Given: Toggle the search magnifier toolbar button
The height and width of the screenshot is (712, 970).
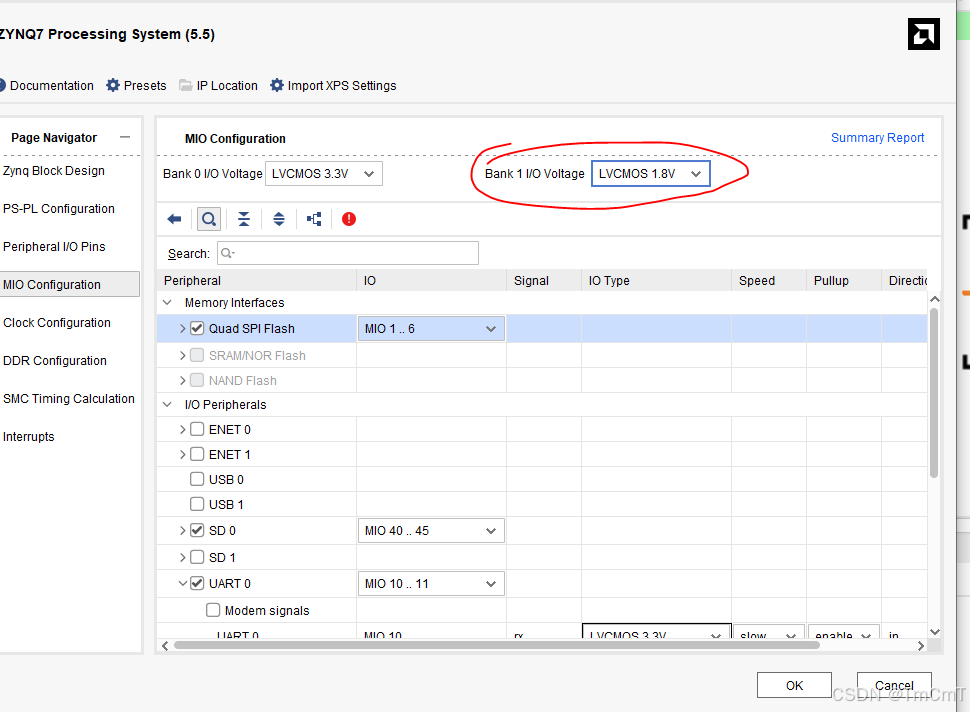Looking at the screenshot, I should coord(209,219).
